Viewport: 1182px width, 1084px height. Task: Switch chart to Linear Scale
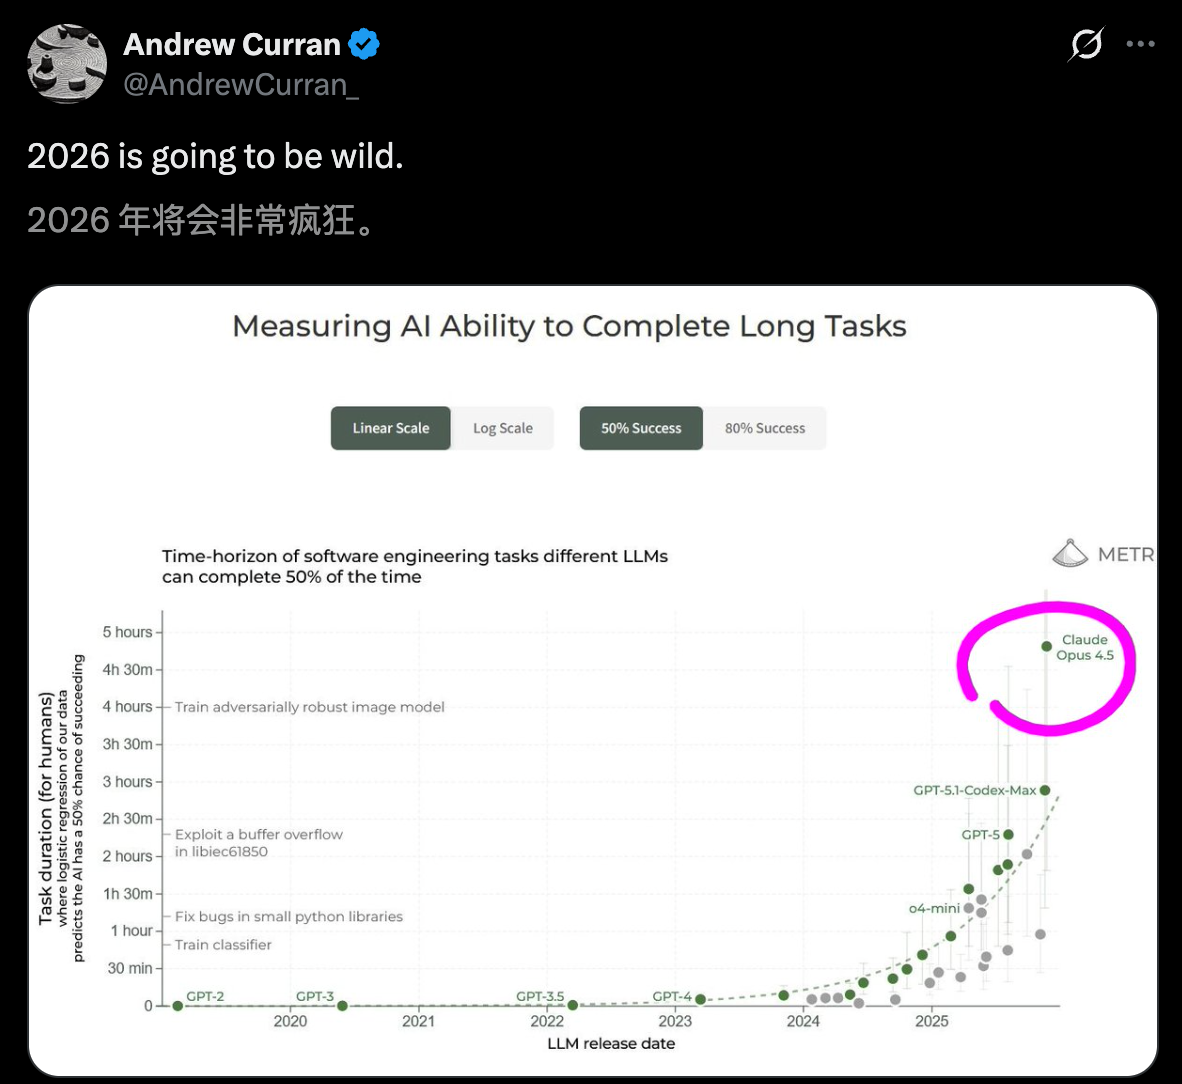coord(391,428)
